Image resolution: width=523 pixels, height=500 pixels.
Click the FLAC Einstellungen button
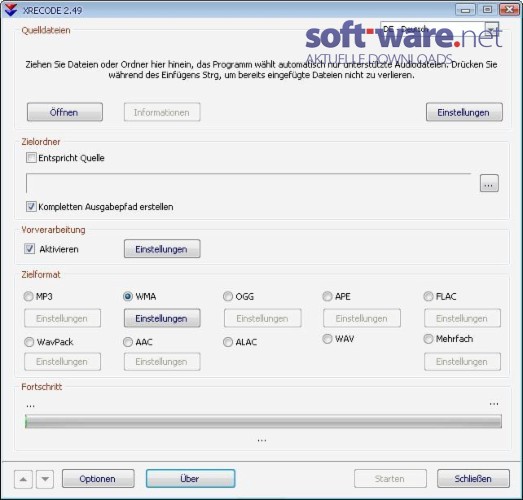coord(462,318)
